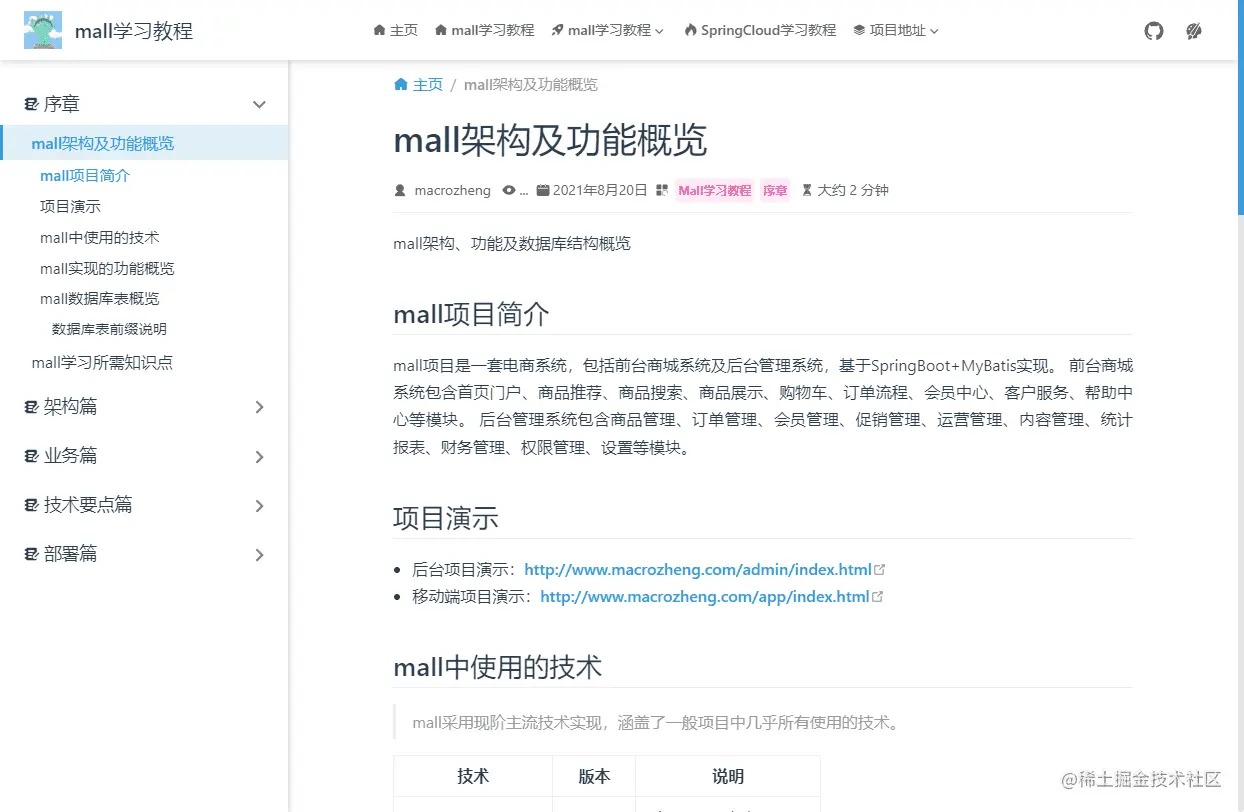Click the 序章 section icon
The height and width of the screenshot is (812, 1244).
click(31, 104)
